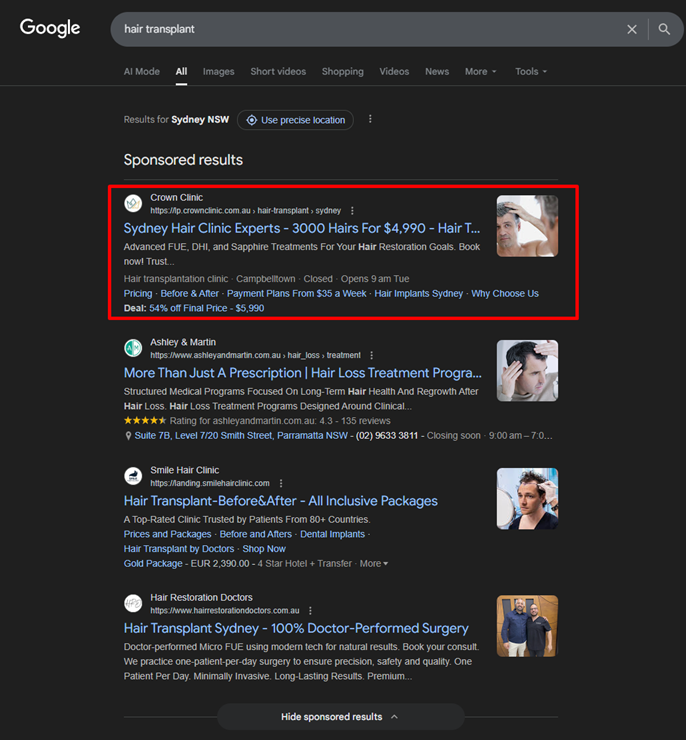Click the Google logo
This screenshot has width=686, height=740.
pos(50,29)
